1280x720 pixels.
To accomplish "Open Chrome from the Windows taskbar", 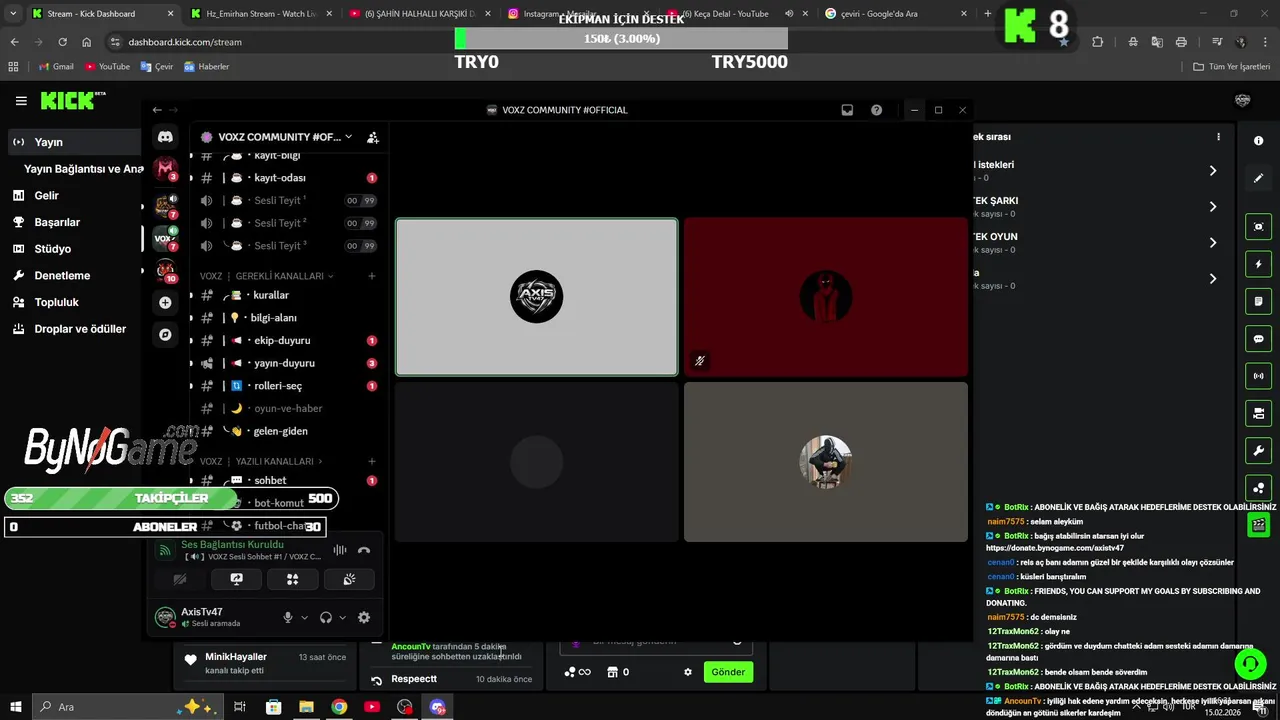I will [x=339, y=707].
